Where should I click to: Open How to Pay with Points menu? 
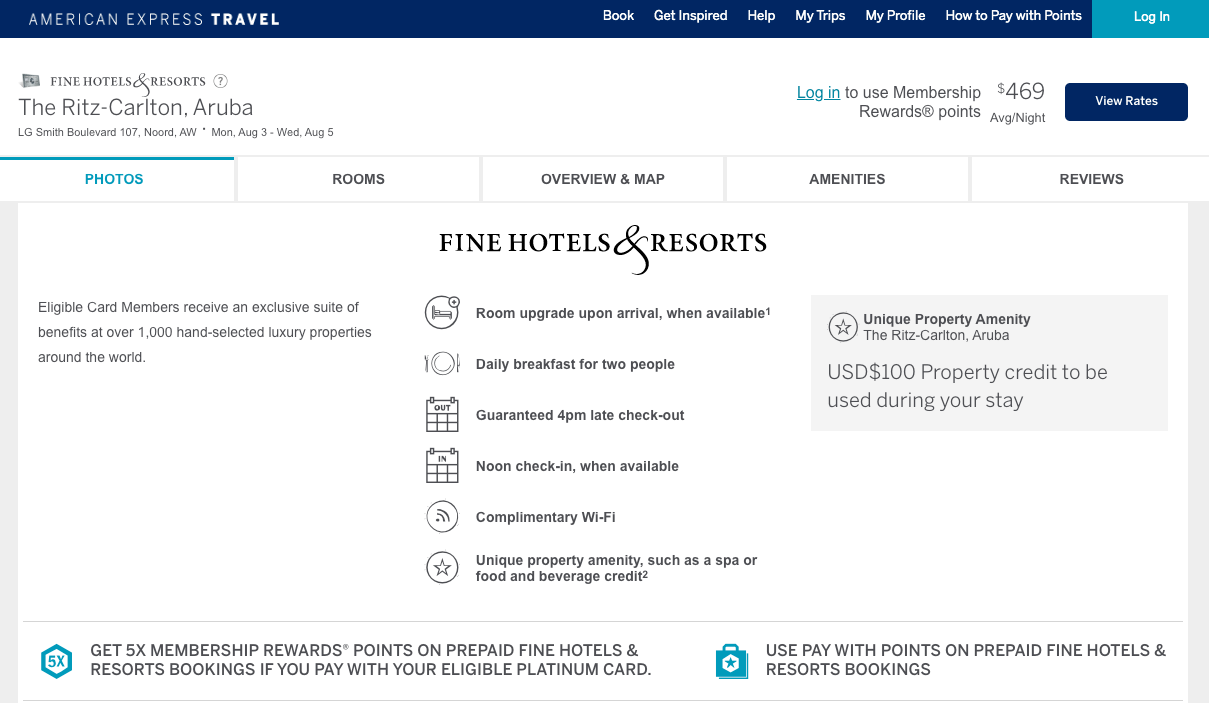pos(1013,15)
